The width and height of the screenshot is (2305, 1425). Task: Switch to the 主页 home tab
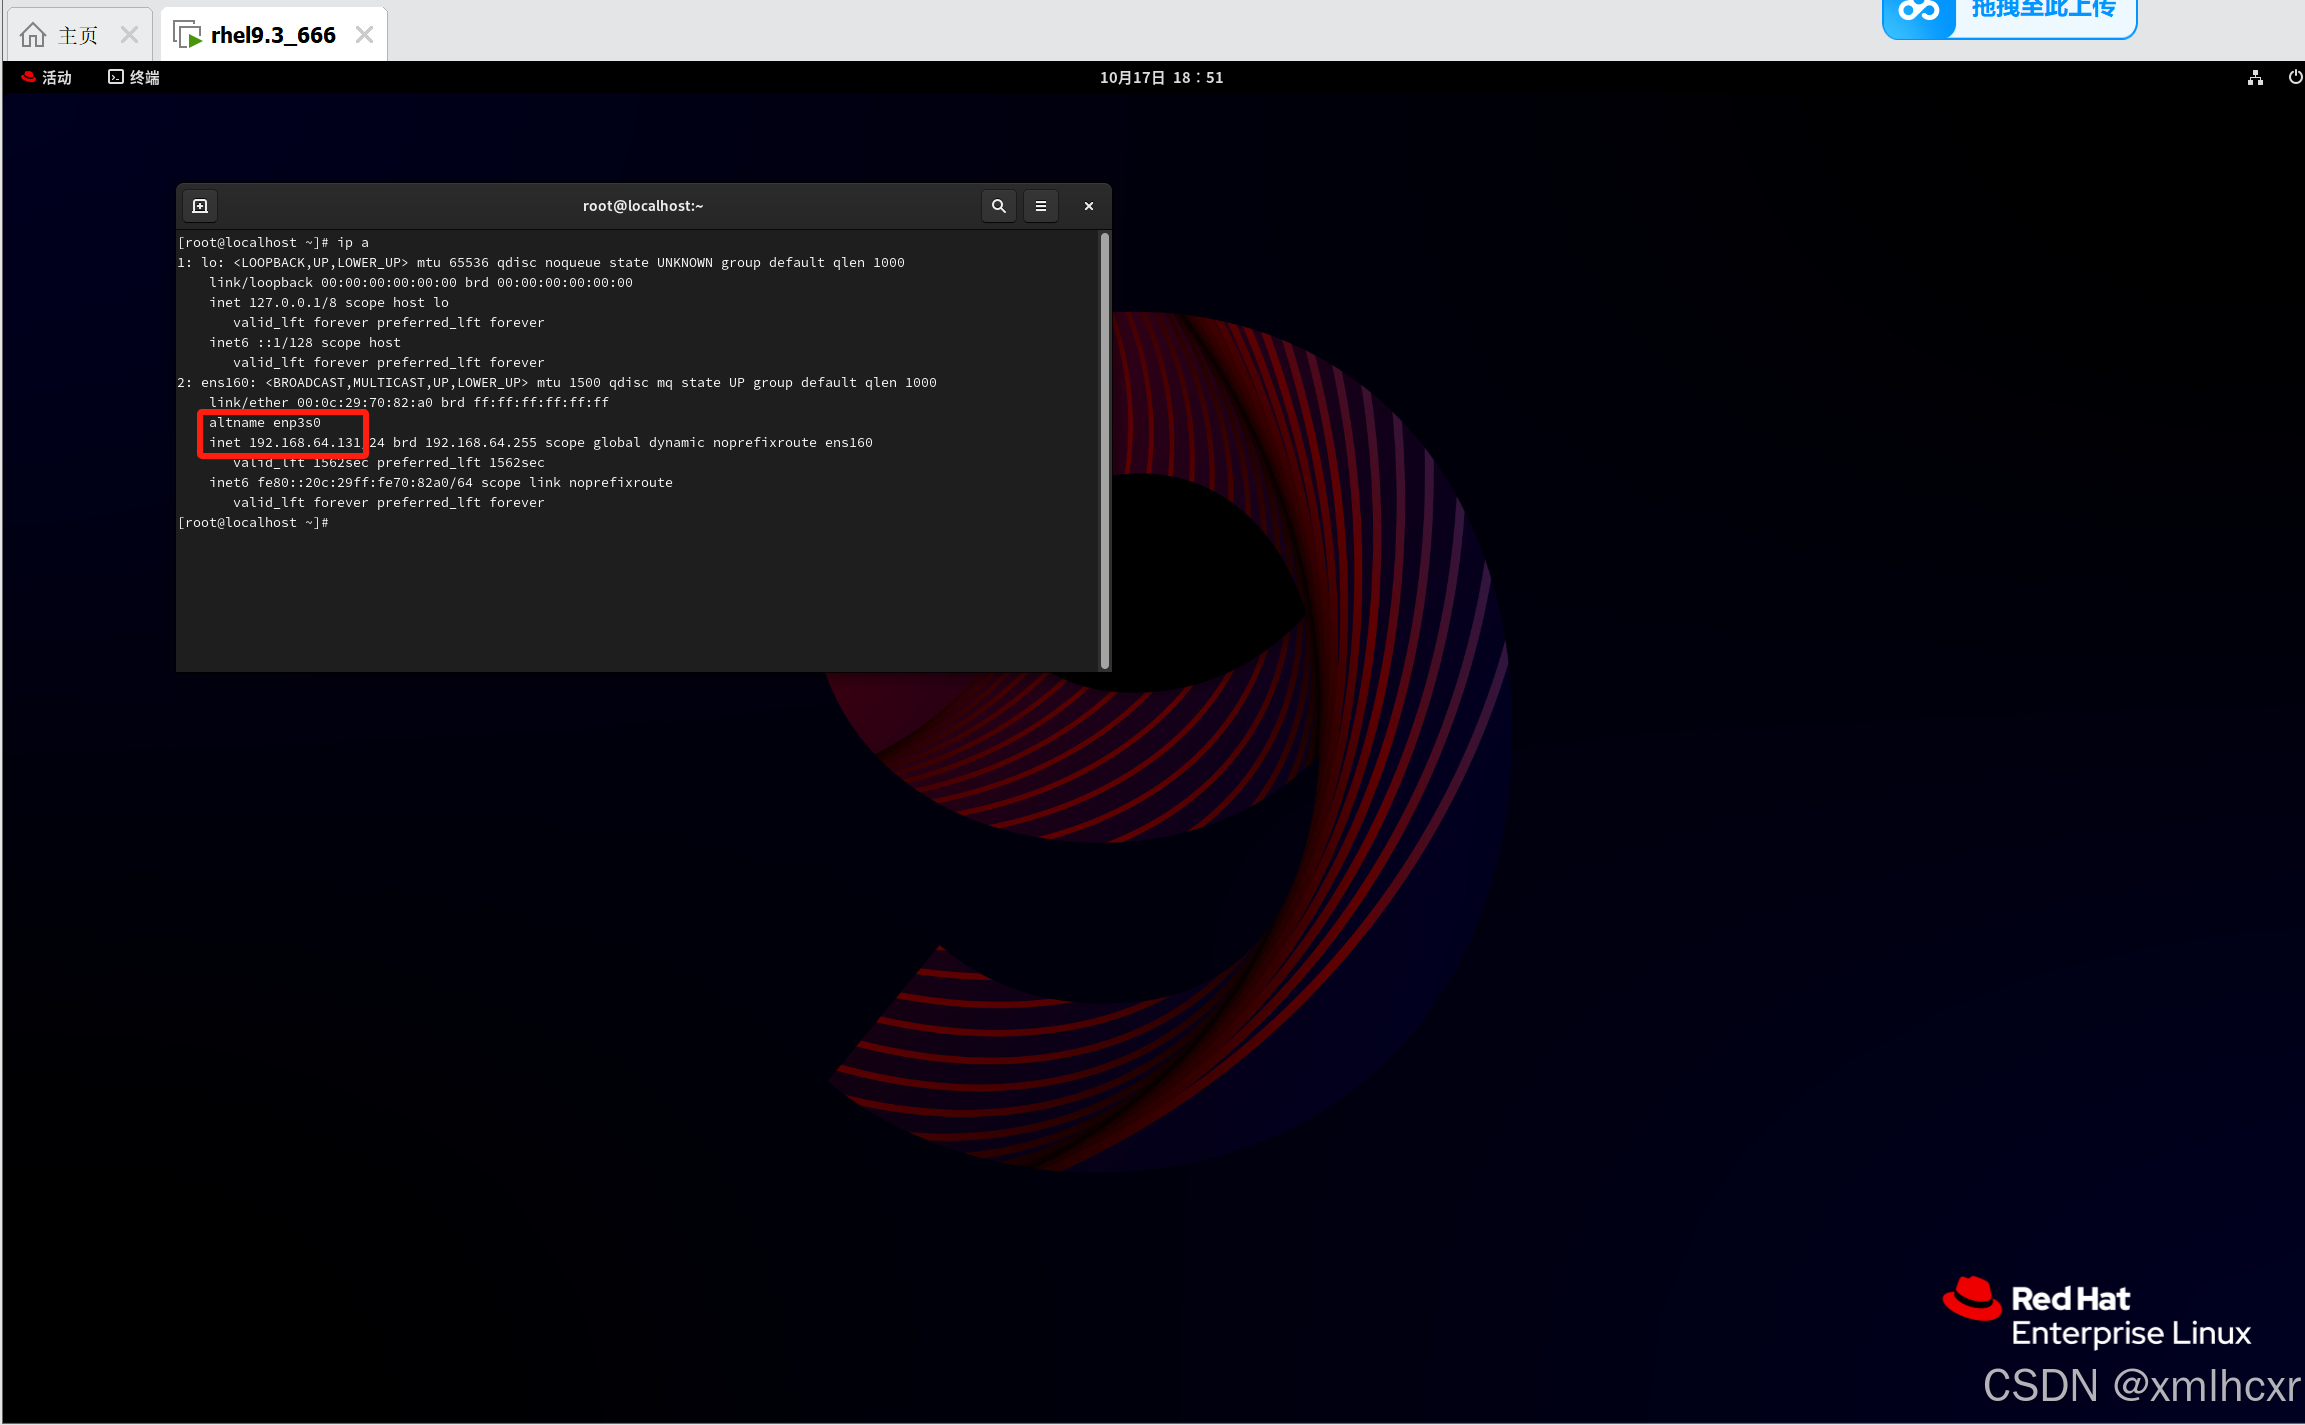pyautogui.click(x=77, y=36)
